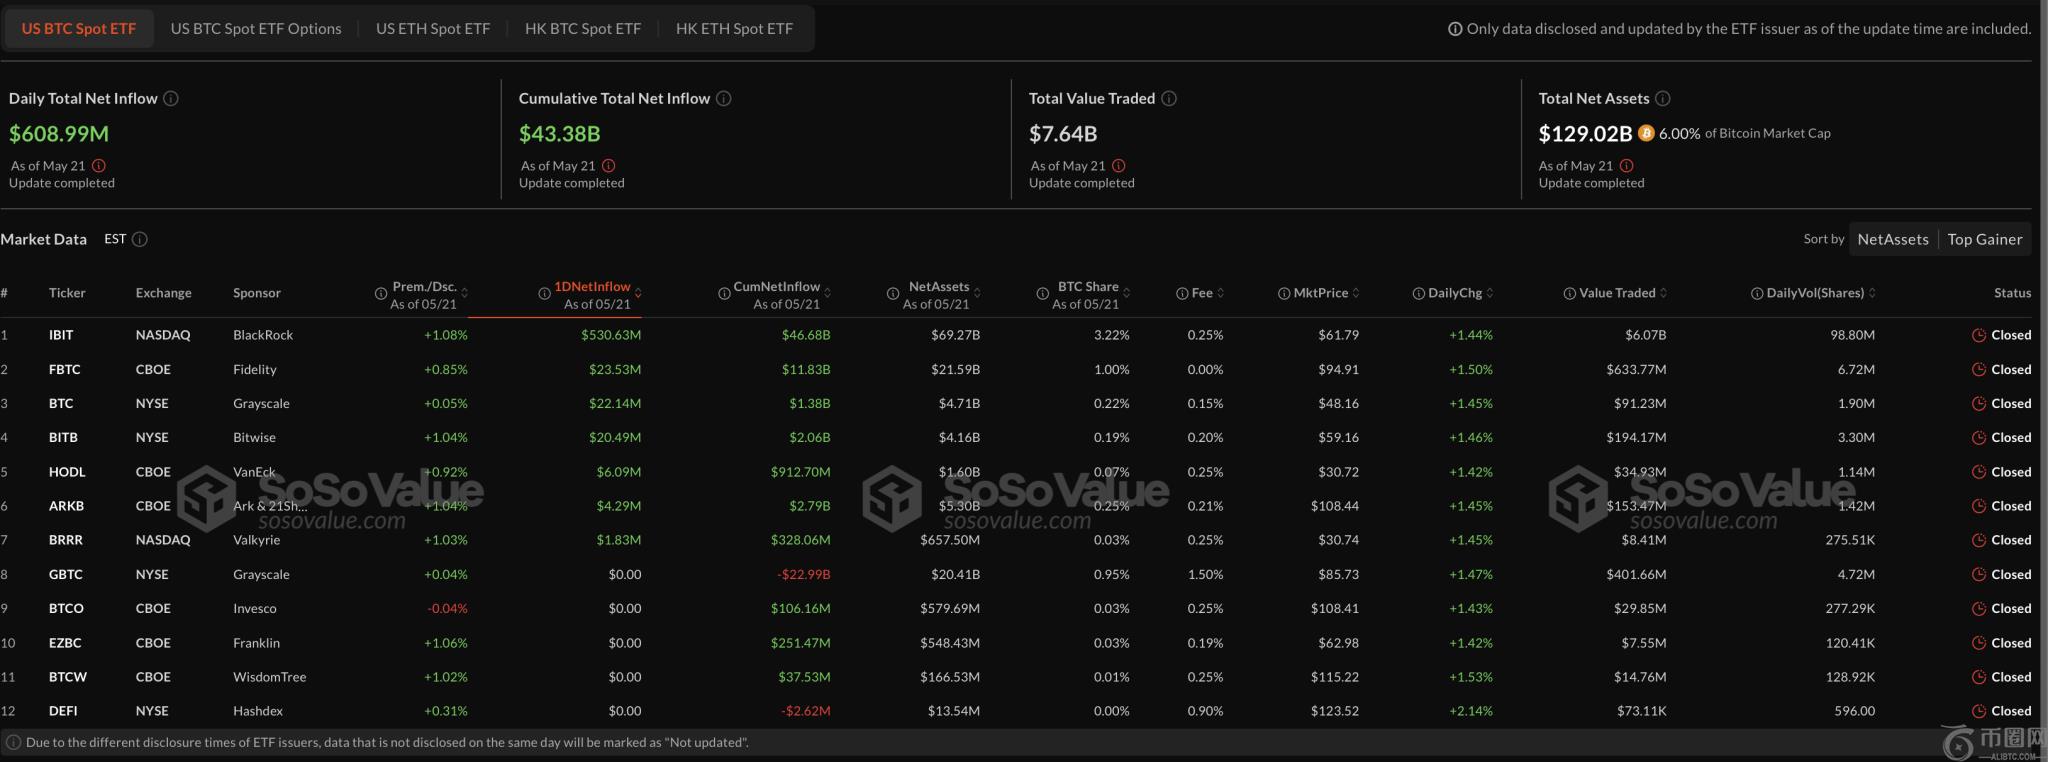Click info icon beside Daily Total Net Inflow
Screen dimensions: 2048x762
coord(171,98)
